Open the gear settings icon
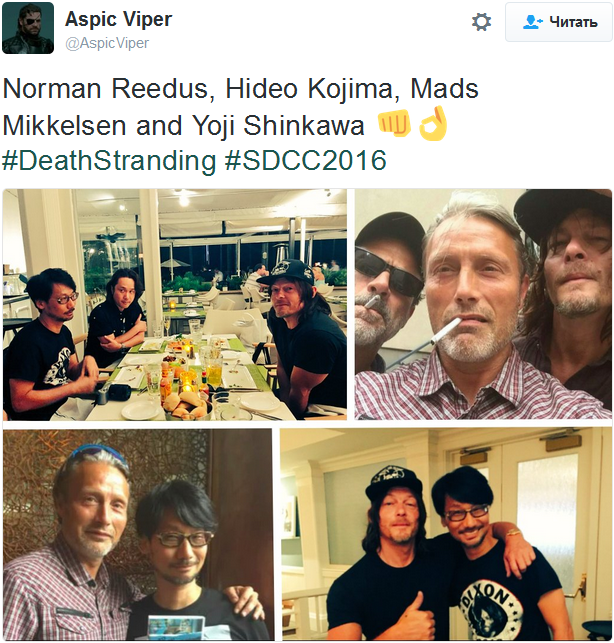614x643 pixels. pos(481,22)
